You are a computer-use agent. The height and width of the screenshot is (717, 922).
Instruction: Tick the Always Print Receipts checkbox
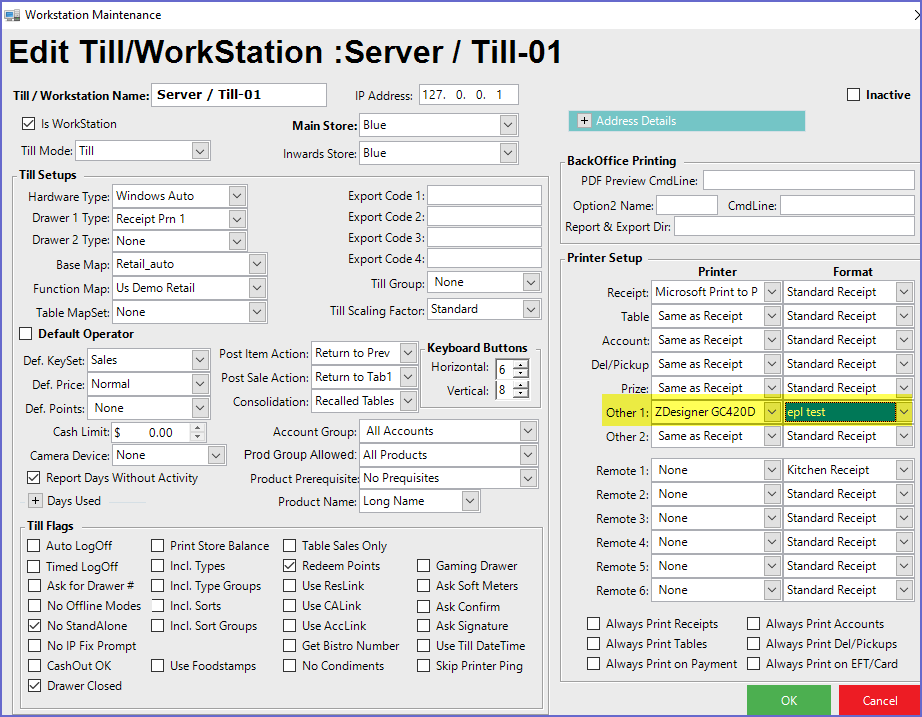point(594,624)
